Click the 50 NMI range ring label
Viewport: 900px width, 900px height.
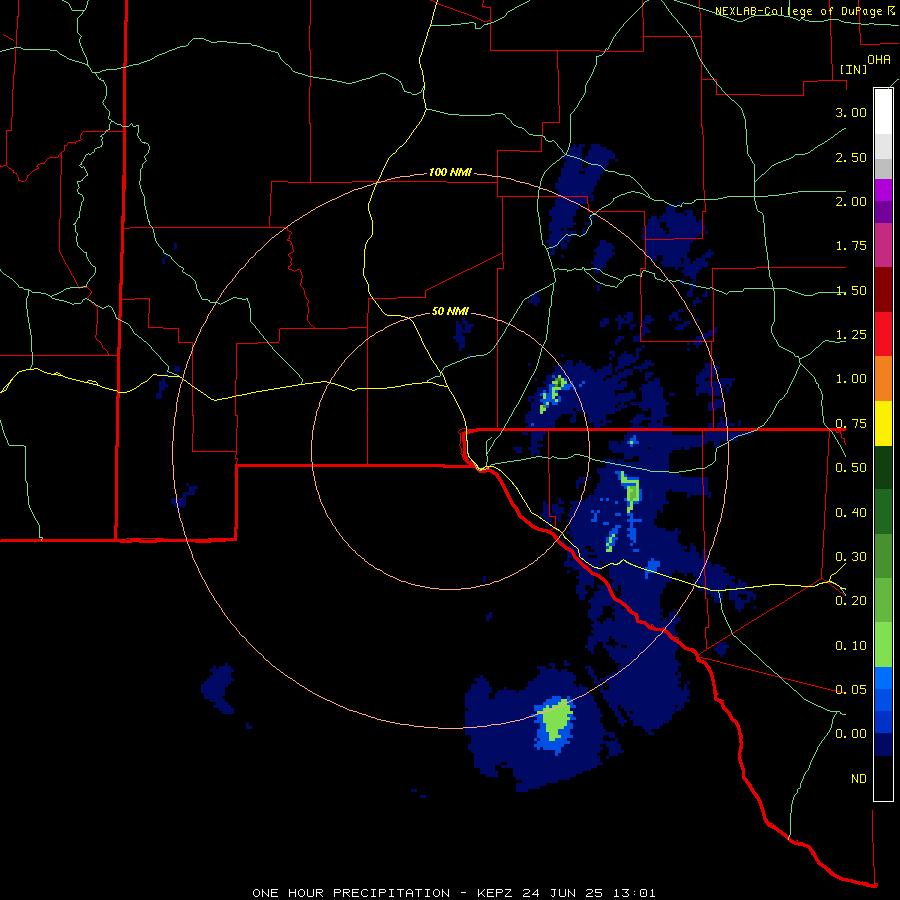tap(450, 312)
